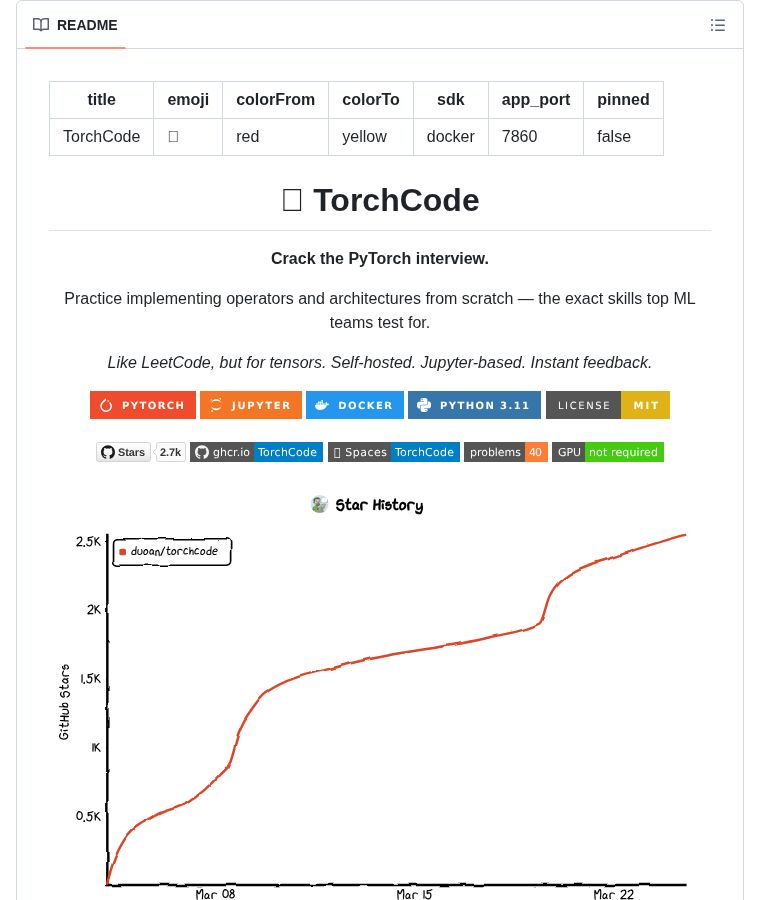Open the Jupyter badge

click(x=251, y=405)
